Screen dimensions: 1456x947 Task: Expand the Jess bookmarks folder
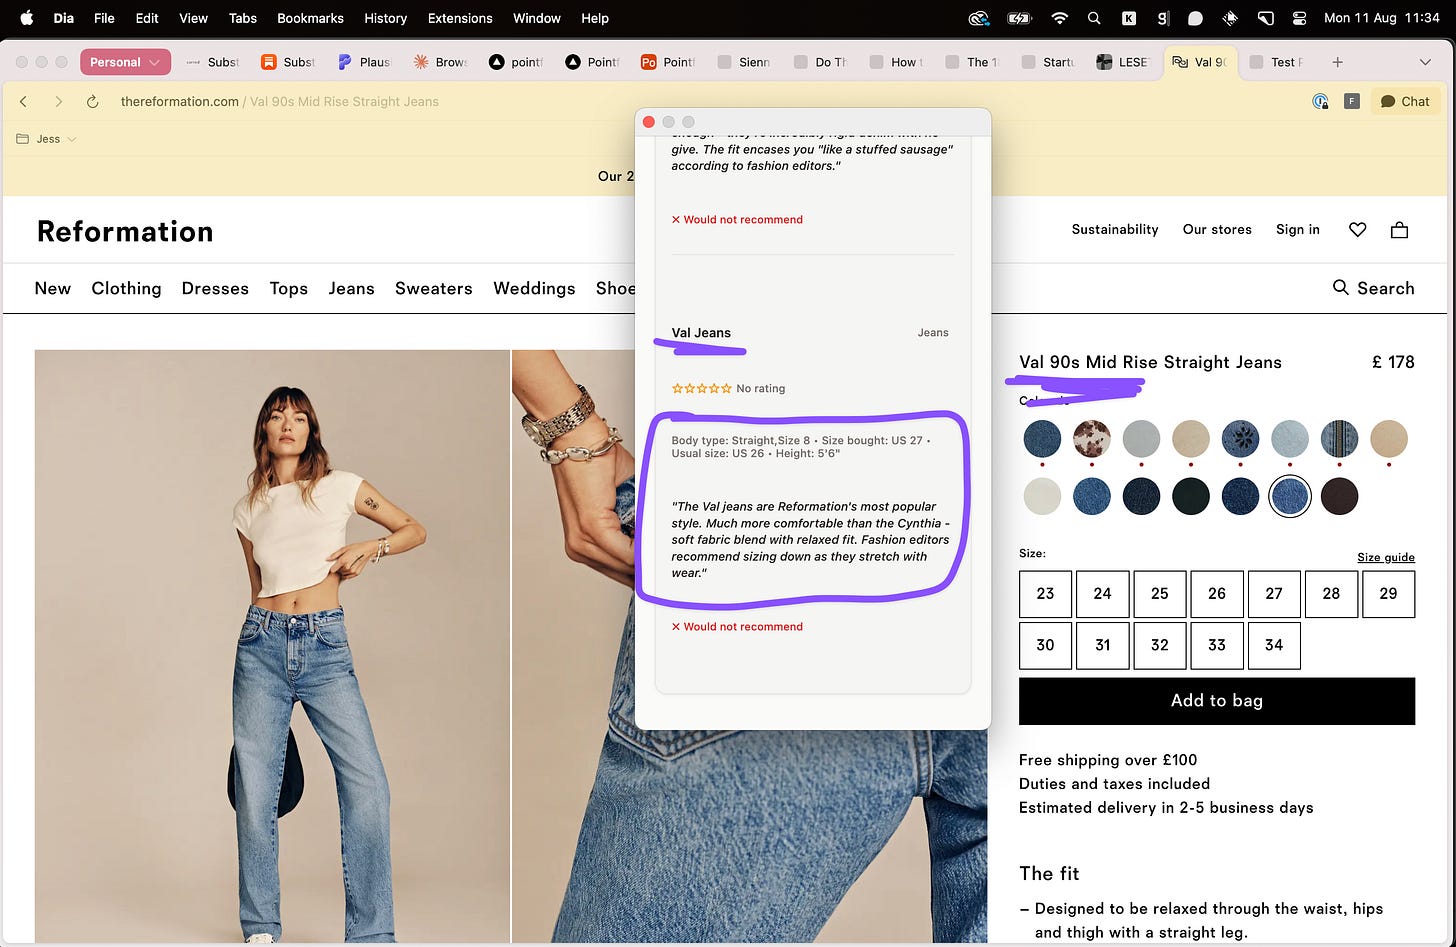pyautogui.click(x=46, y=139)
